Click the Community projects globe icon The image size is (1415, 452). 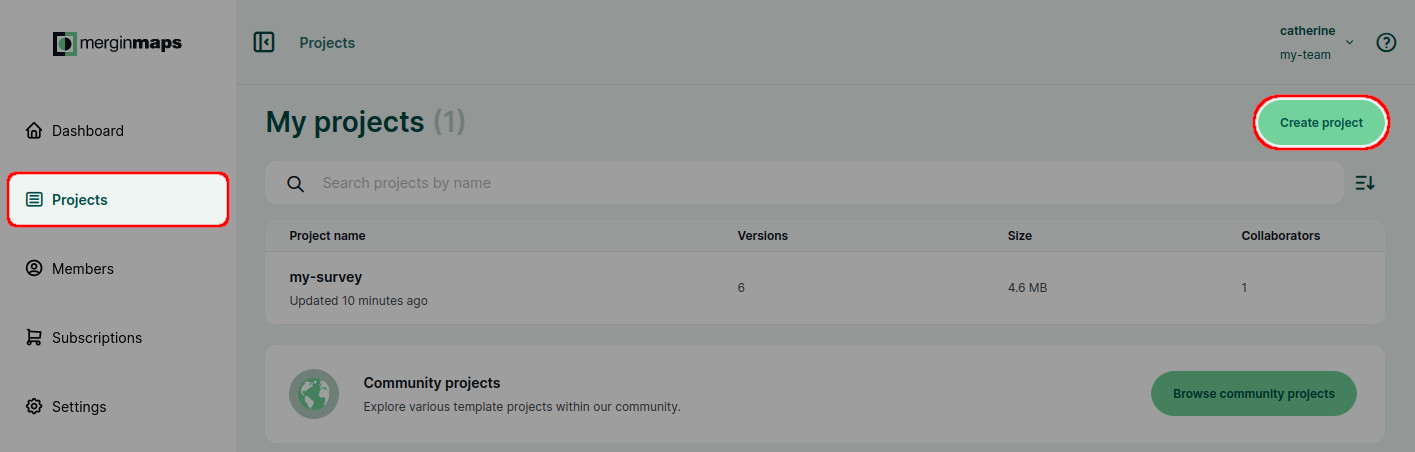314,394
